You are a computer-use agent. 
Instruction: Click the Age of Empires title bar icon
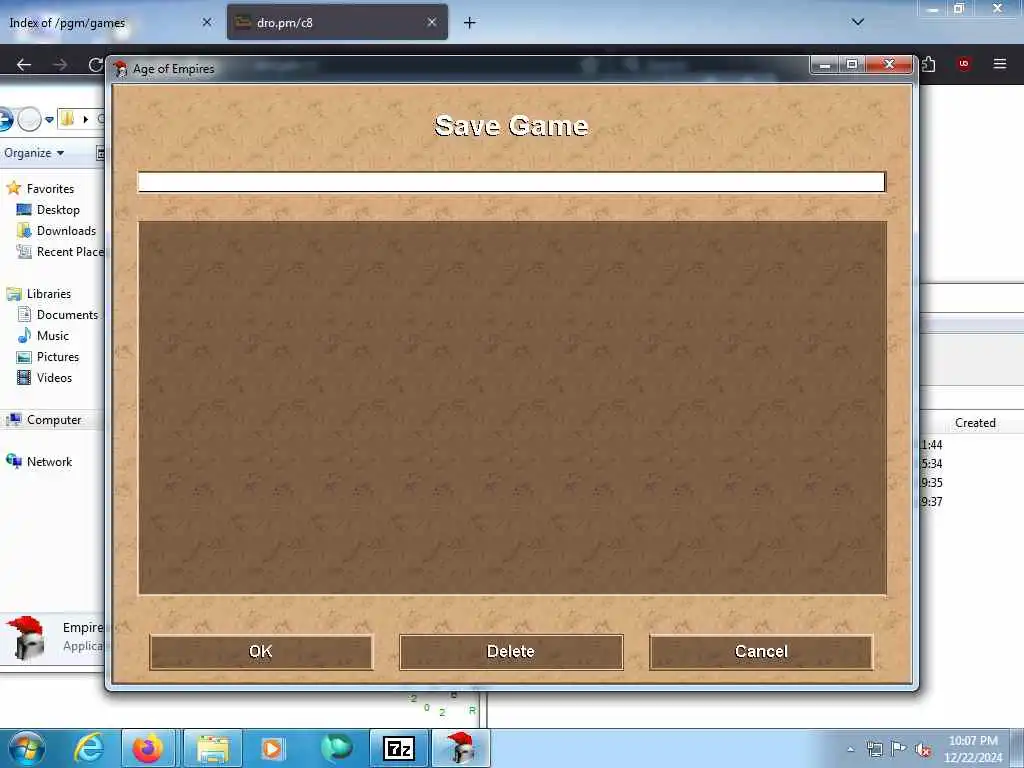click(120, 69)
